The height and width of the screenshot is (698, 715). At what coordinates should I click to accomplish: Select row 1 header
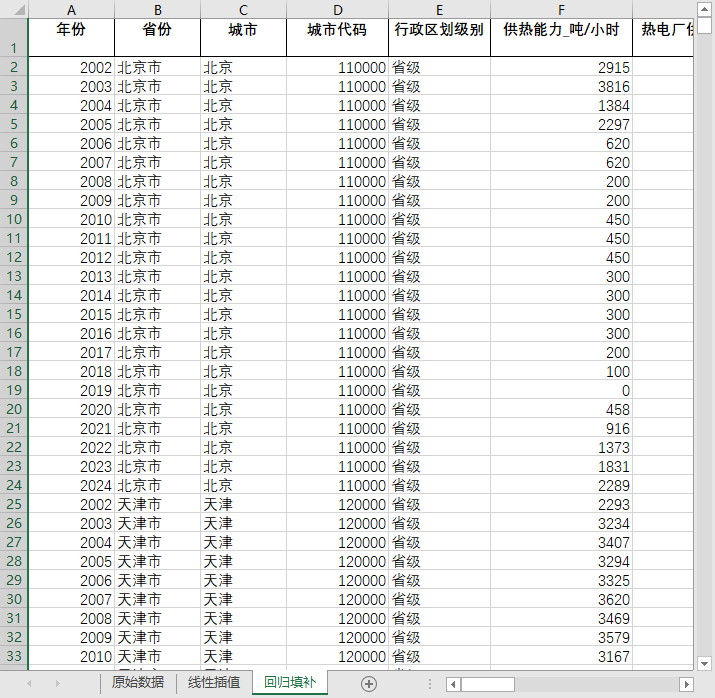14,38
